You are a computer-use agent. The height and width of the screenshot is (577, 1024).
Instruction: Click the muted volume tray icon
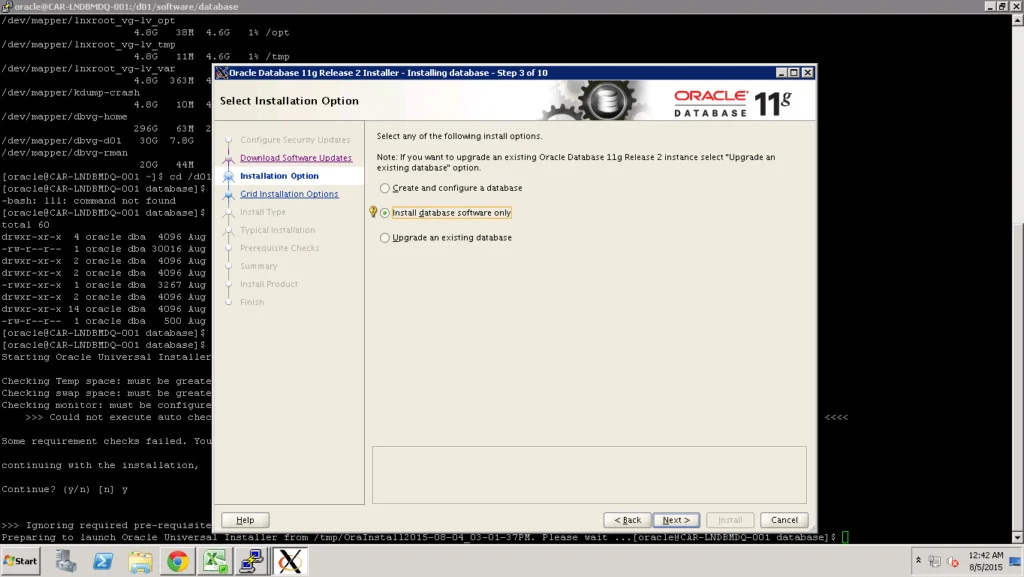953,561
